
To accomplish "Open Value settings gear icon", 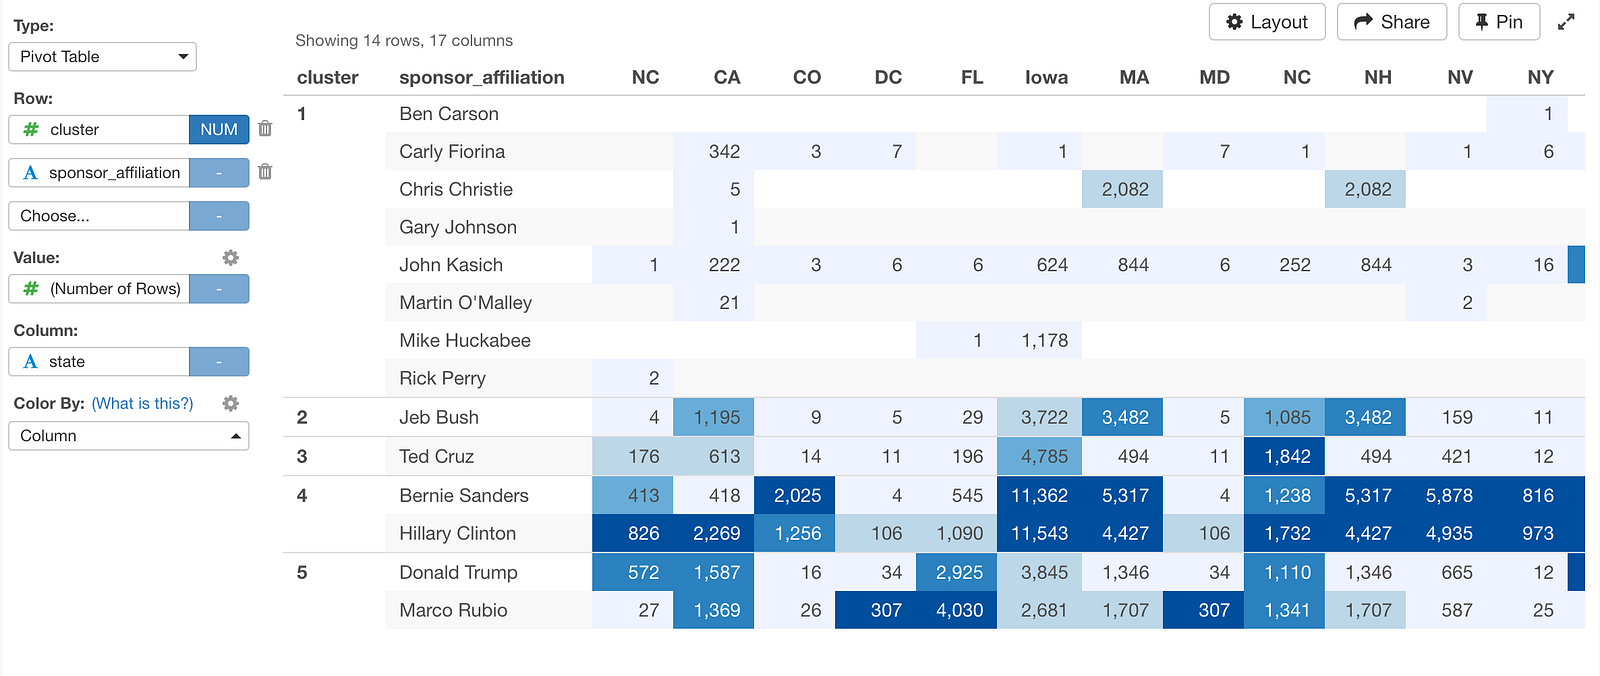I will [x=231, y=258].
